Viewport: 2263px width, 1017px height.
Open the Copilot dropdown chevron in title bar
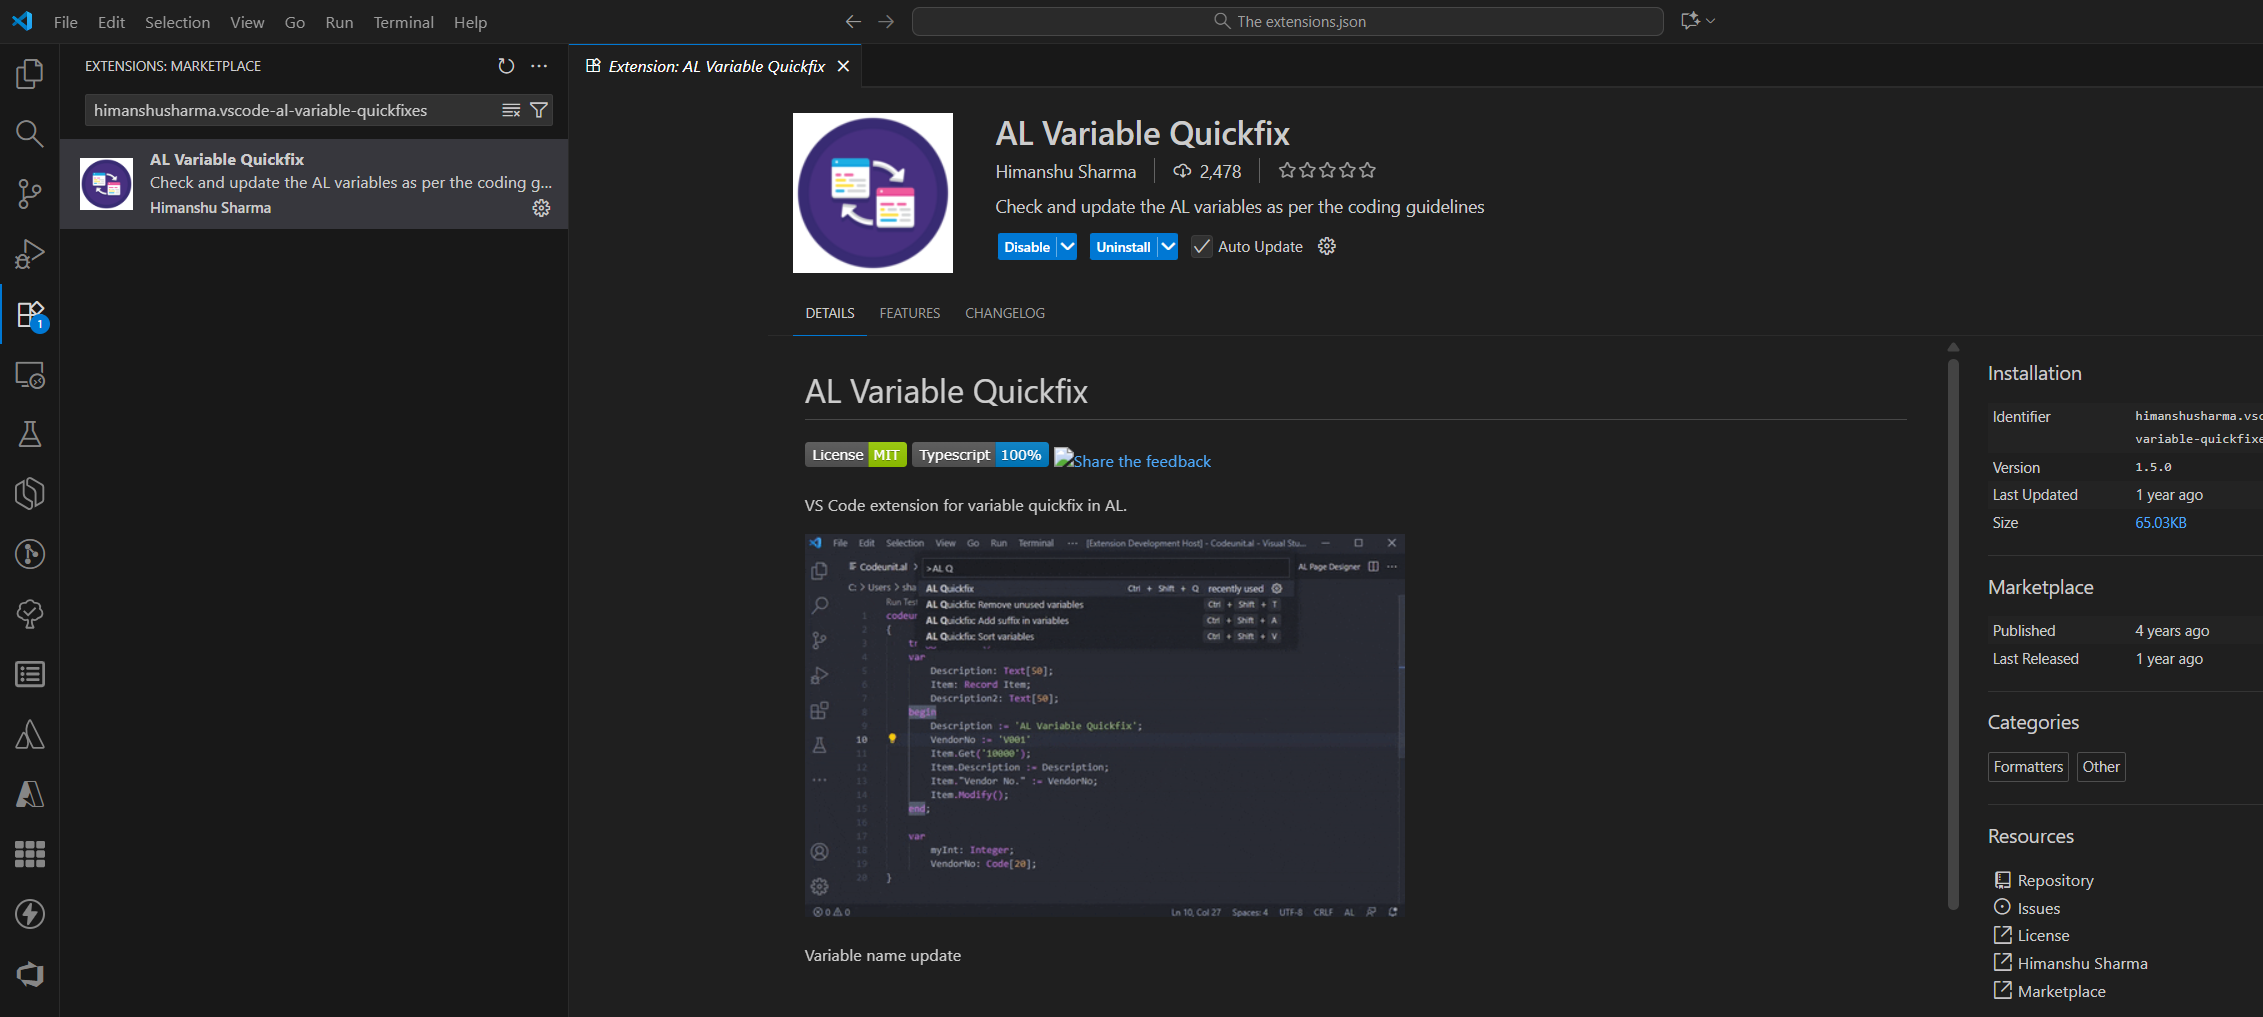click(1711, 21)
